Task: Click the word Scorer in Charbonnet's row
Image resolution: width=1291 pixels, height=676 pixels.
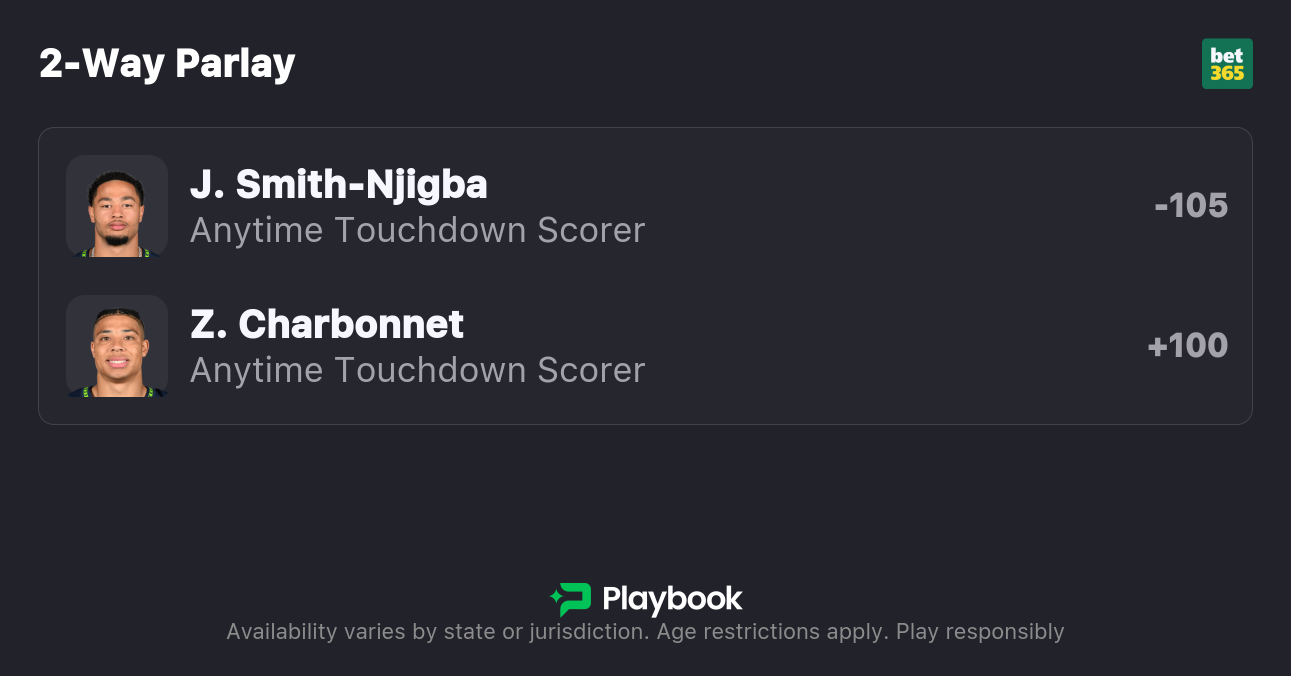Action: (x=591, y=370)
